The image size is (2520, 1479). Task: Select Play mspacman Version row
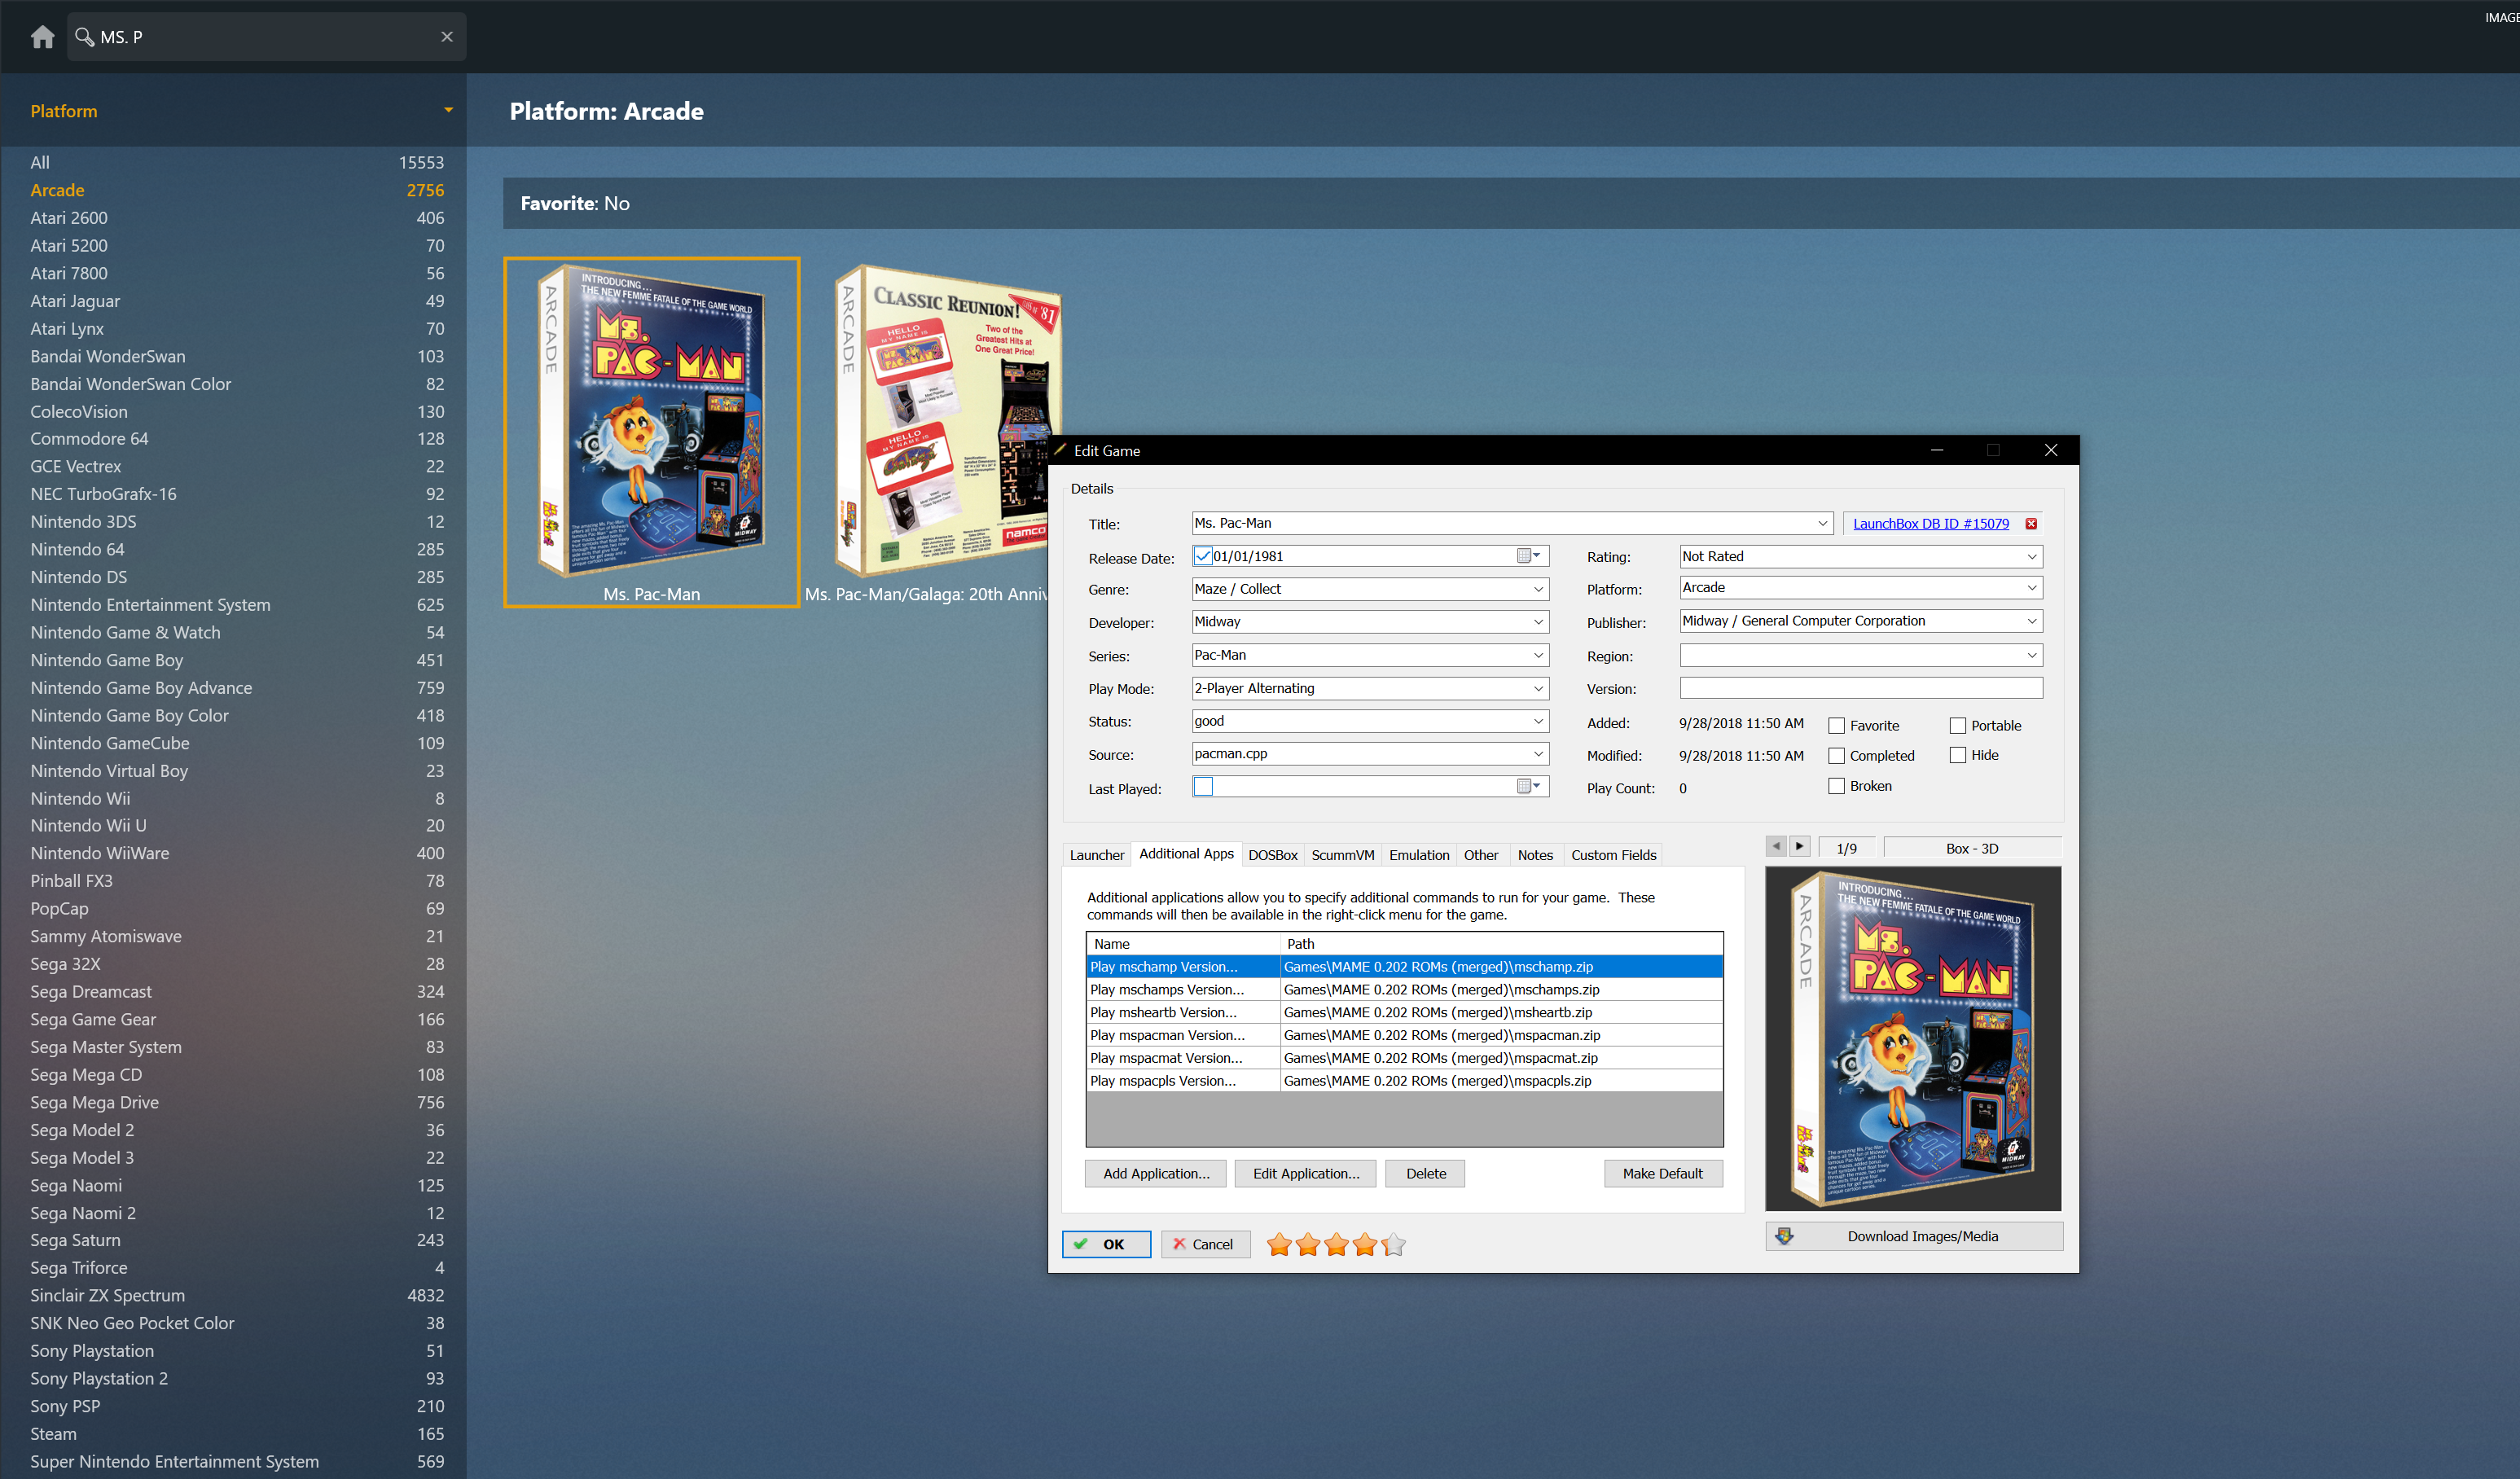click(1404, 1035)
